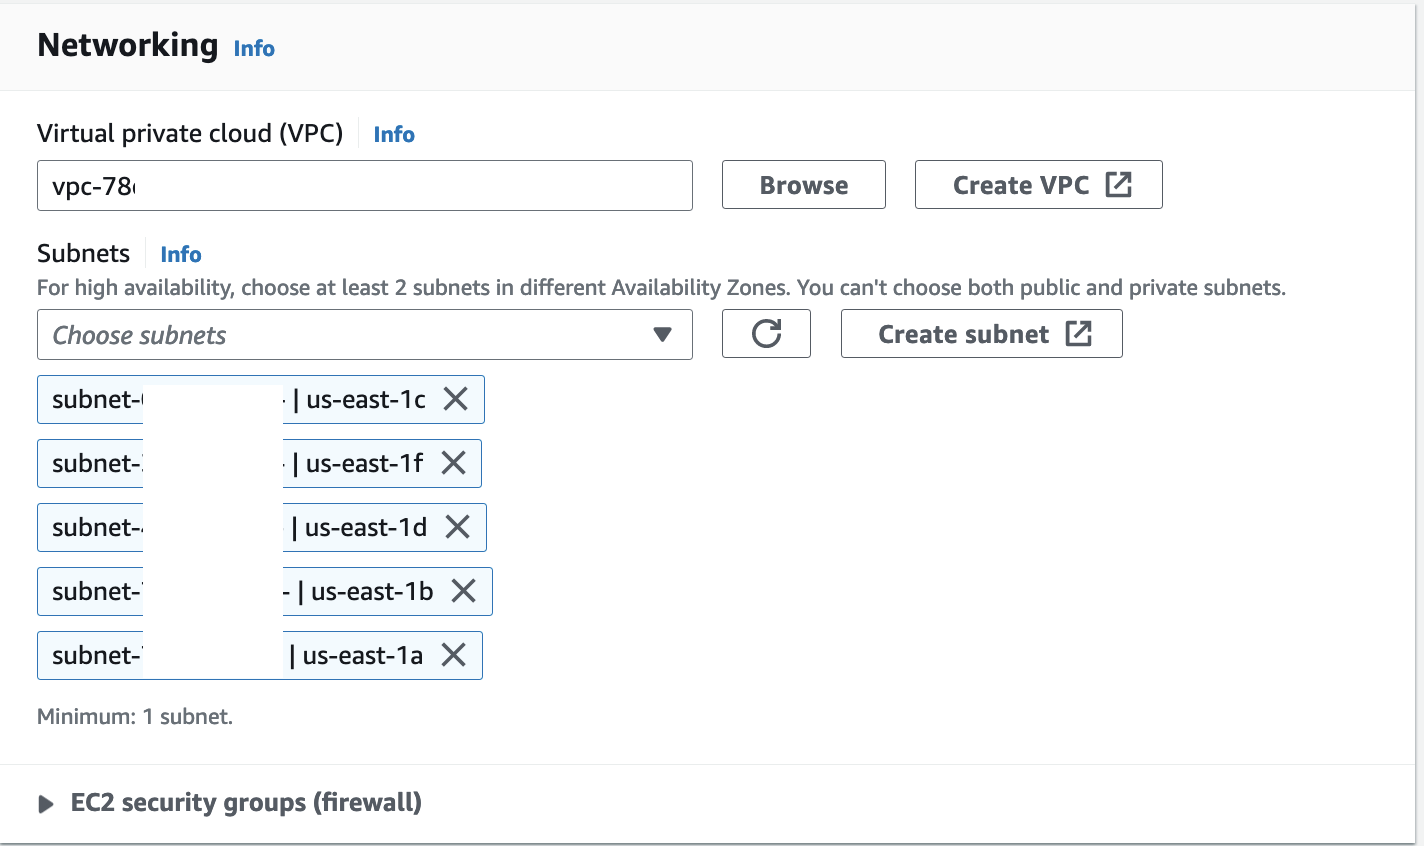This screenshot has height=846, width=1424.
Task: Click the Browse VPC button
Action: coord(804,185)
